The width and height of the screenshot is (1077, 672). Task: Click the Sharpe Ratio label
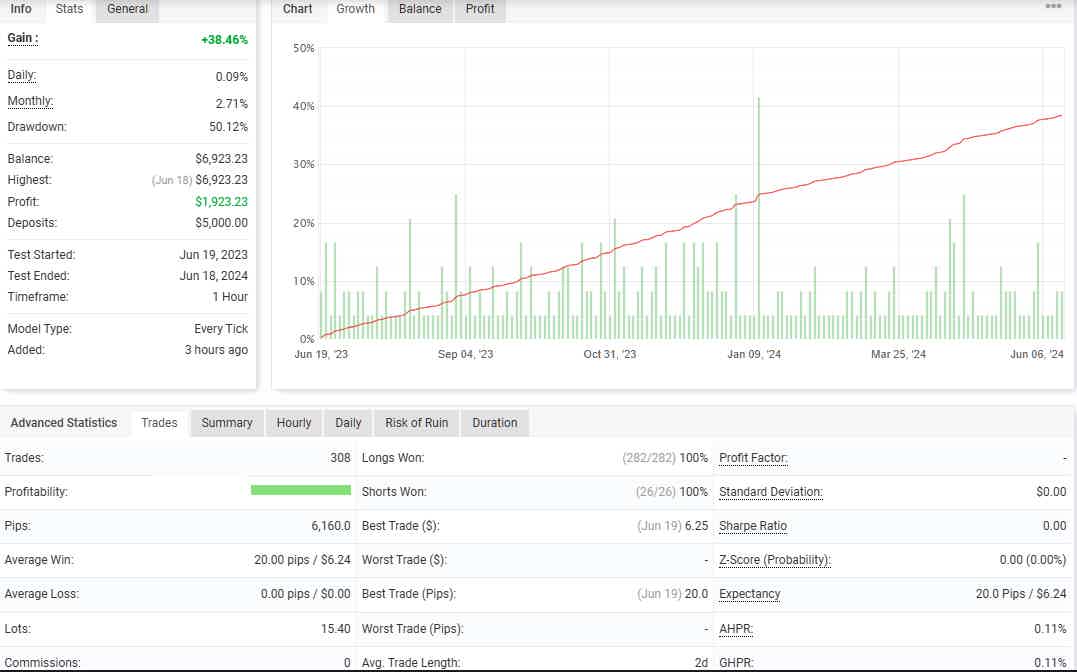tap(753, 526)
